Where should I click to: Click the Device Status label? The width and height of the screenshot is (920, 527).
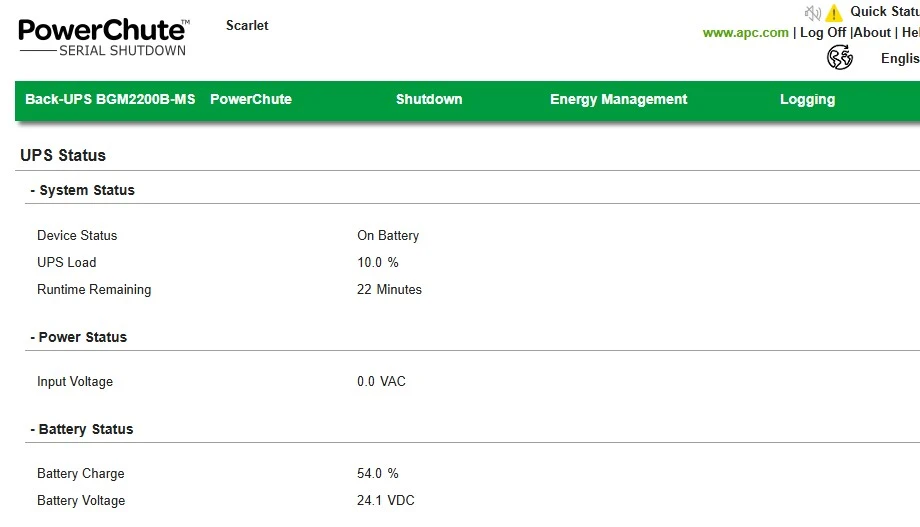pos(77,235)
